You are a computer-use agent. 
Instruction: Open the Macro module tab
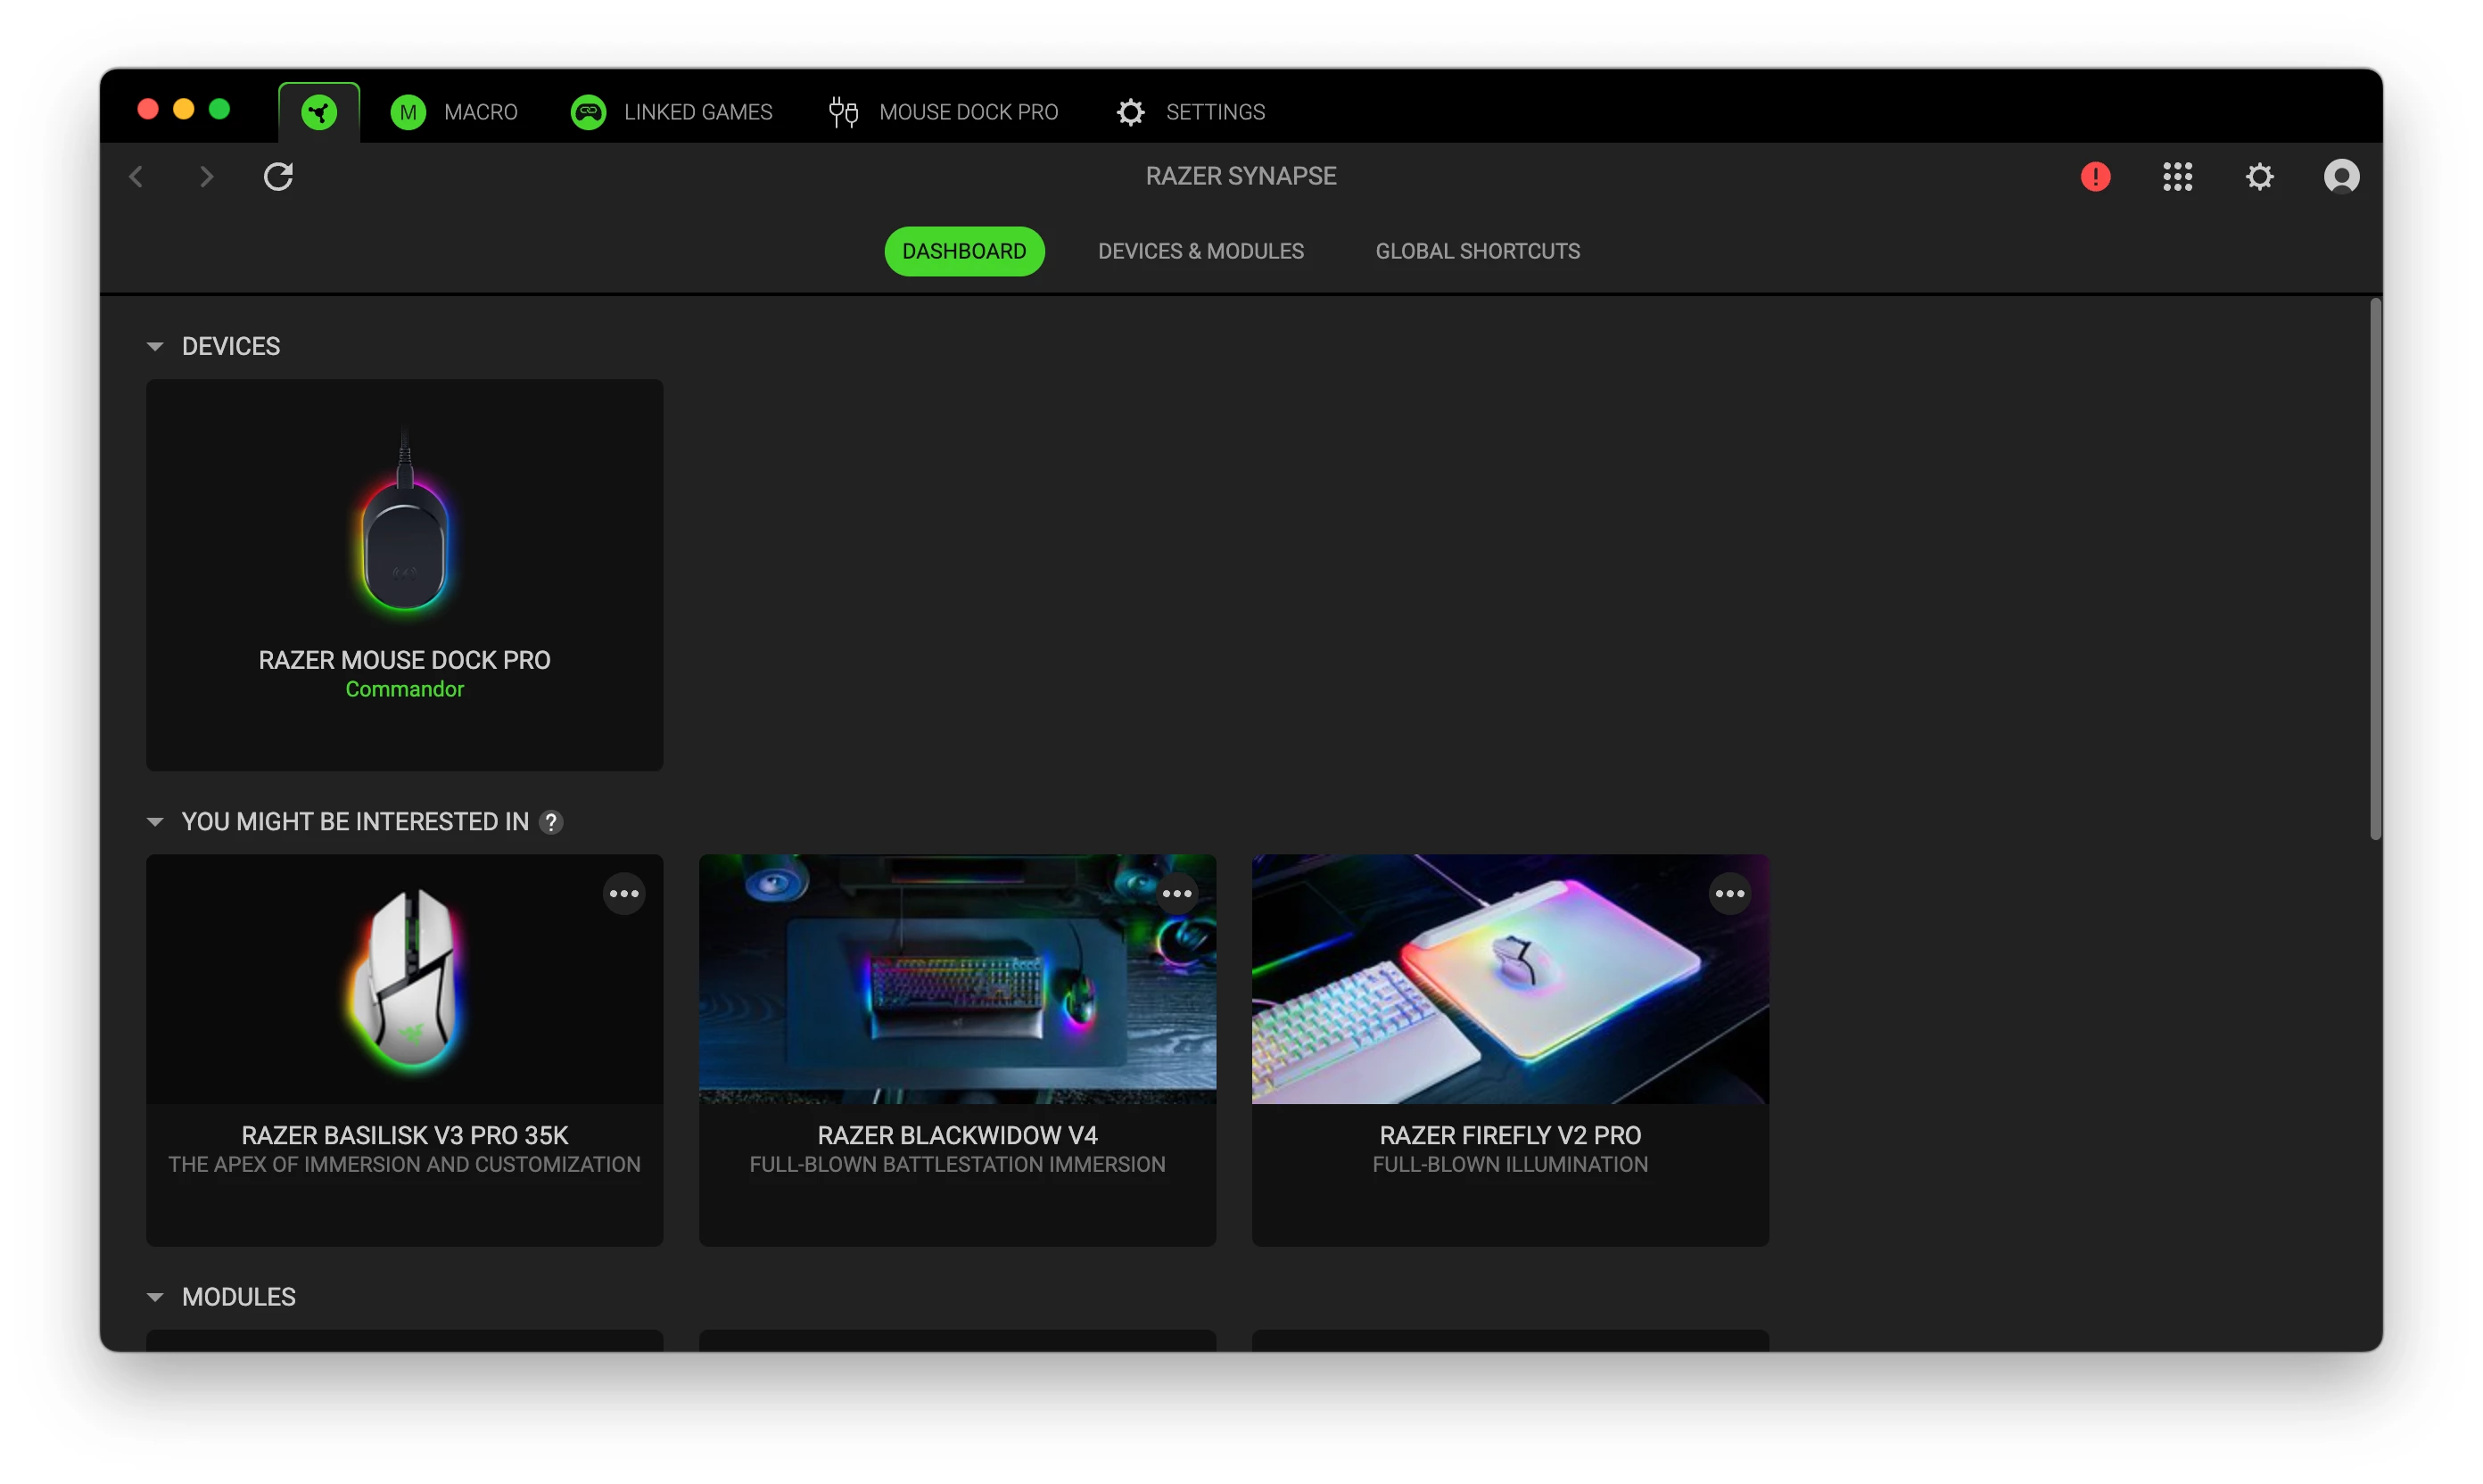click(x=454, y=112)
